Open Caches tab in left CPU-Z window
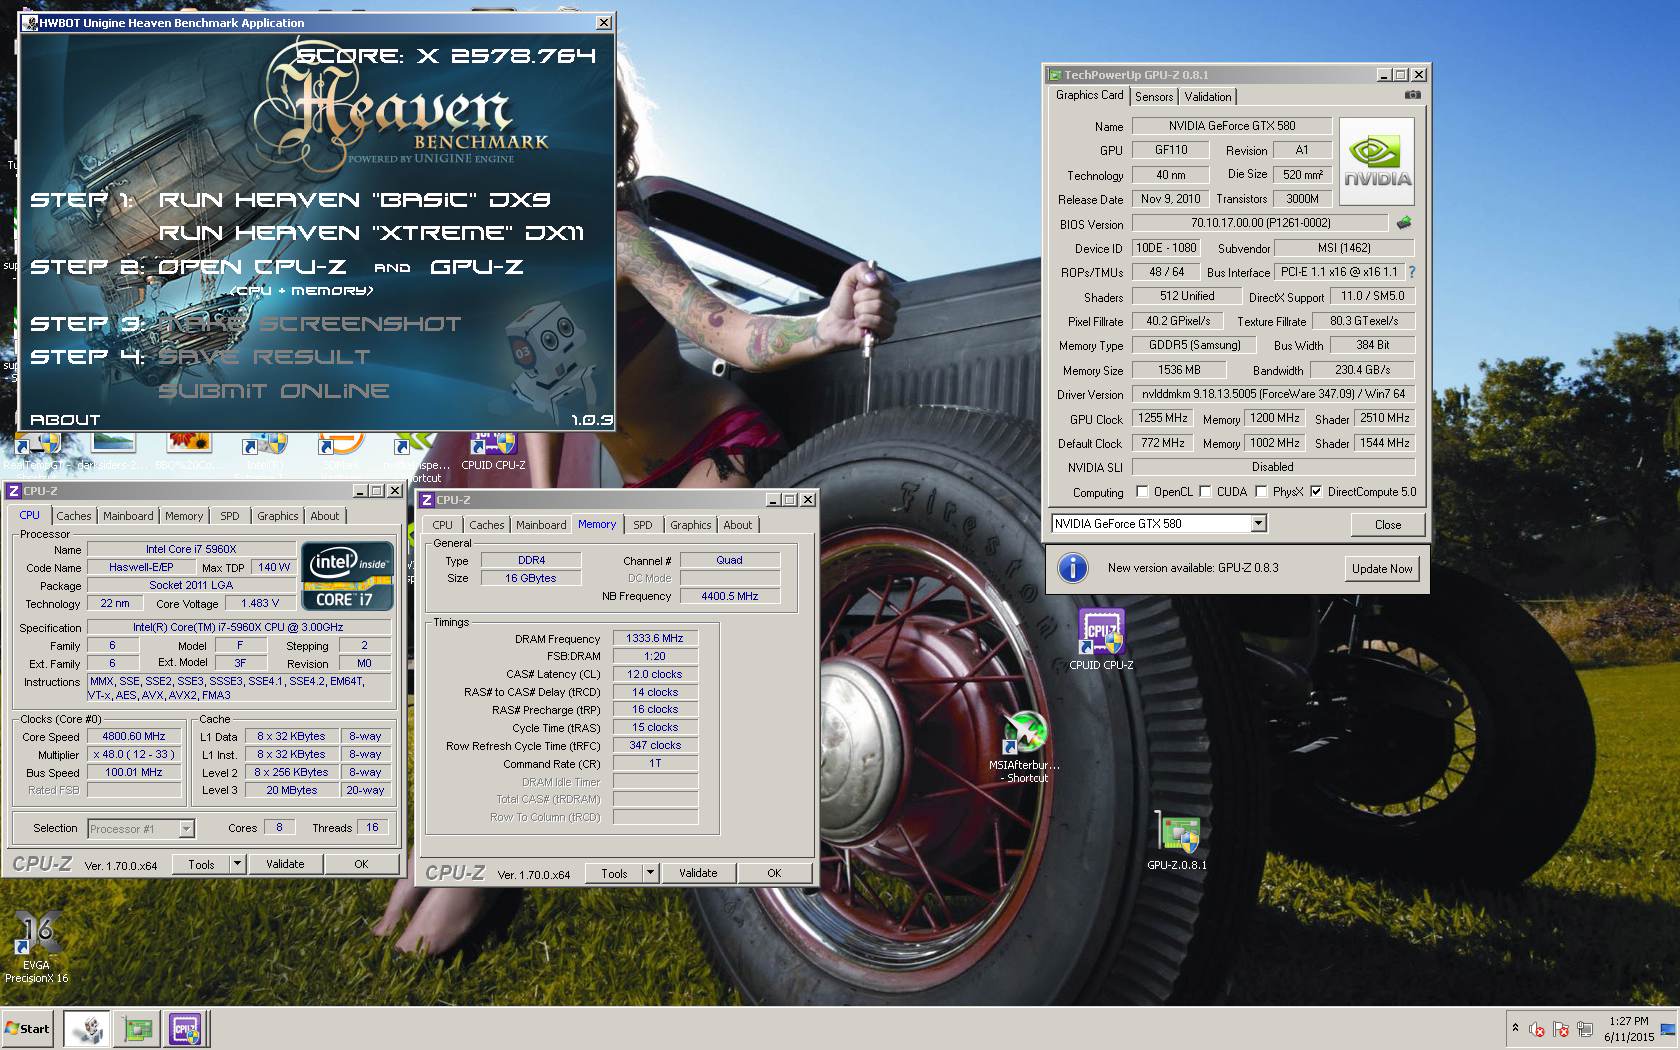 [x=74, y=516]
